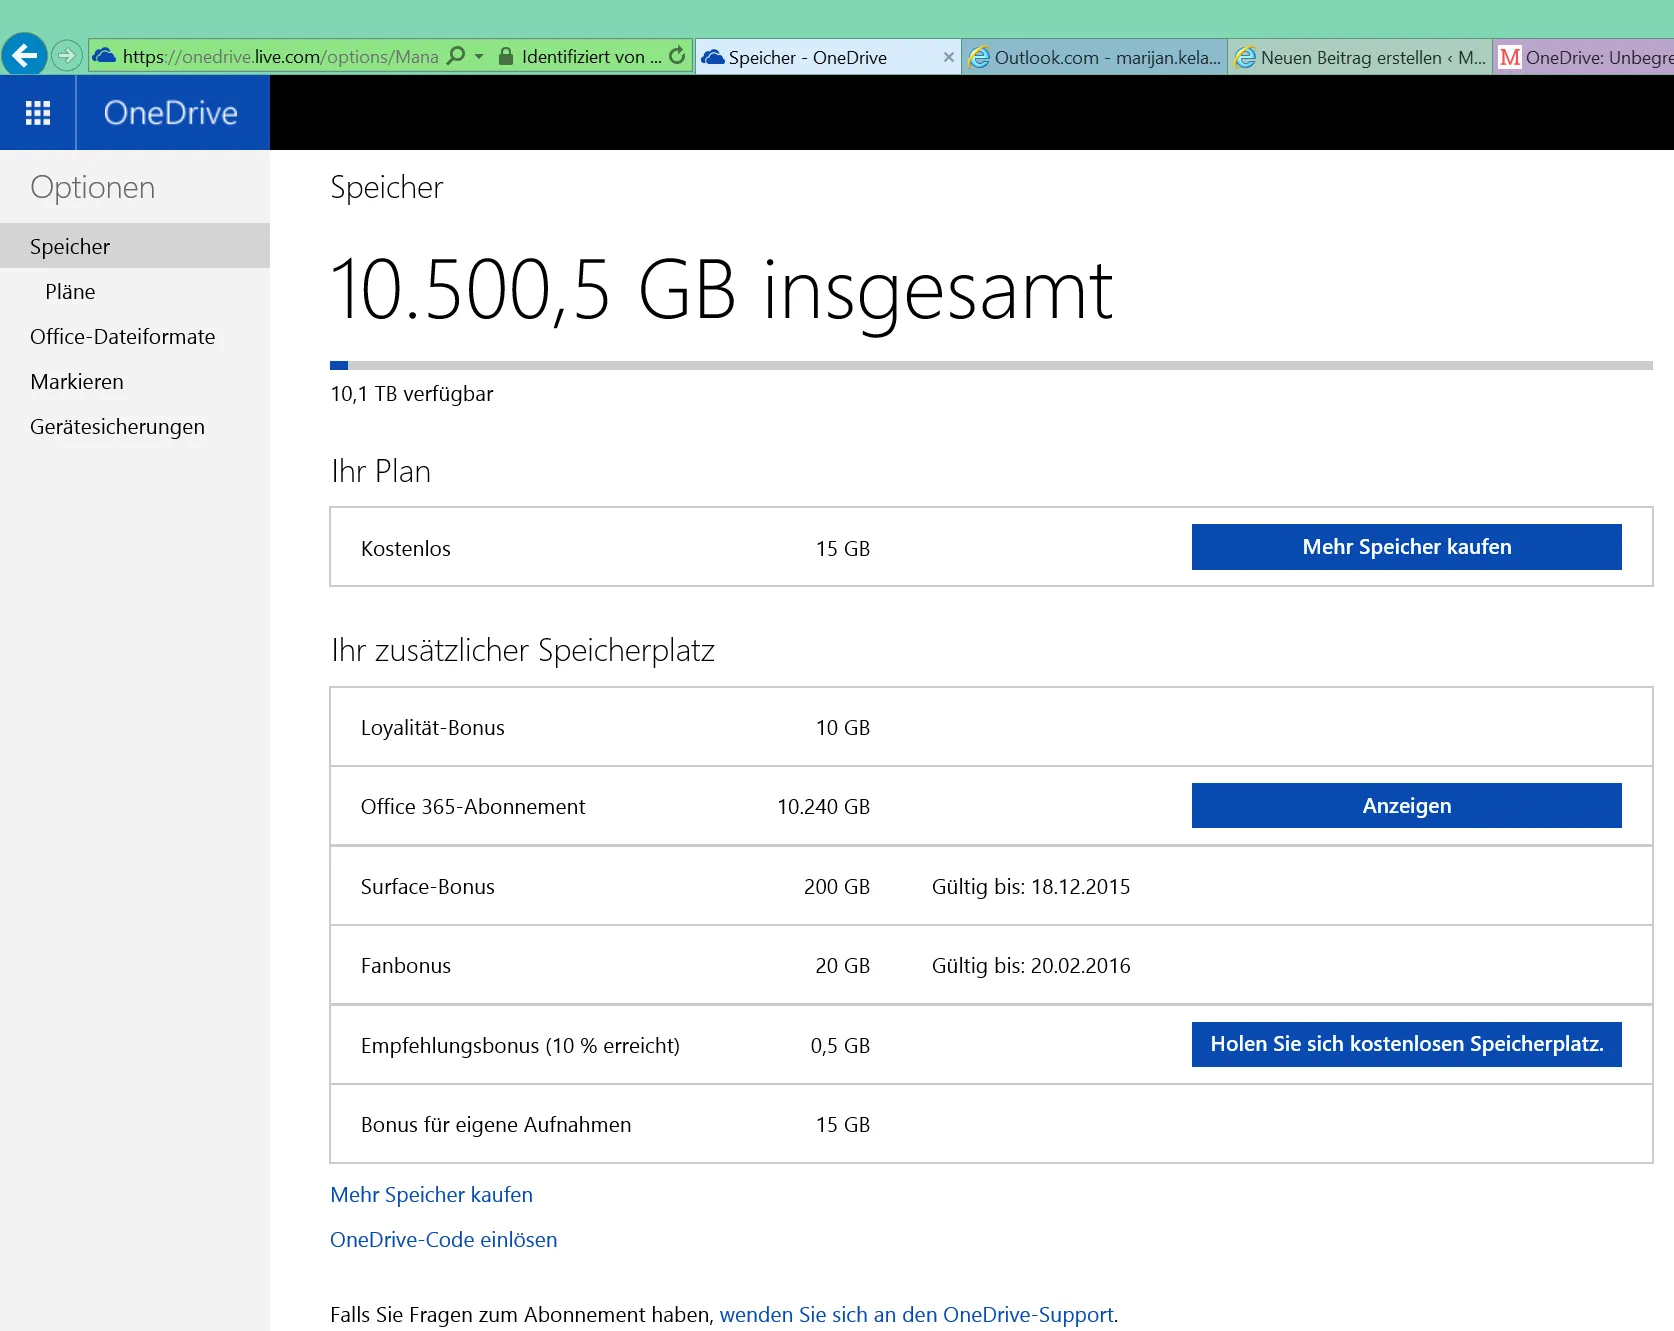Image resolution: width=1674 pixels, height=1331 pixels.
Task: Click the Kostenlos plan row label
Action: pyautogui.click(x=405, y=549)
